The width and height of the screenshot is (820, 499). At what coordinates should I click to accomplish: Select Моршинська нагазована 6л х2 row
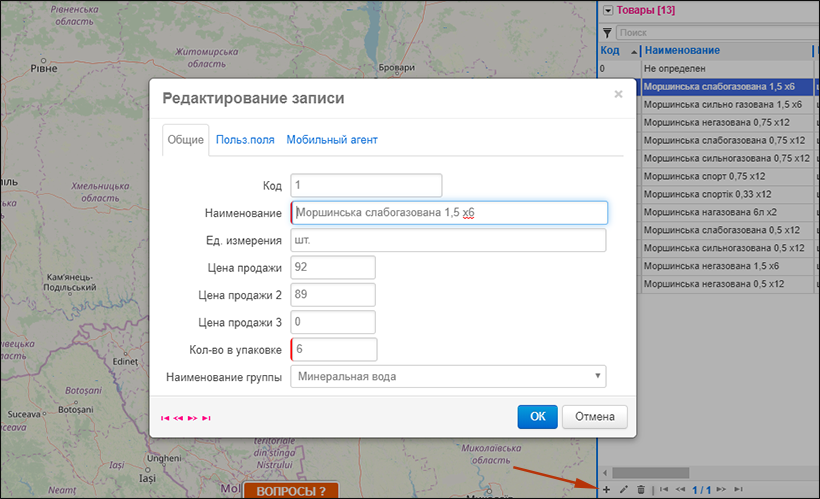point(727,212)
